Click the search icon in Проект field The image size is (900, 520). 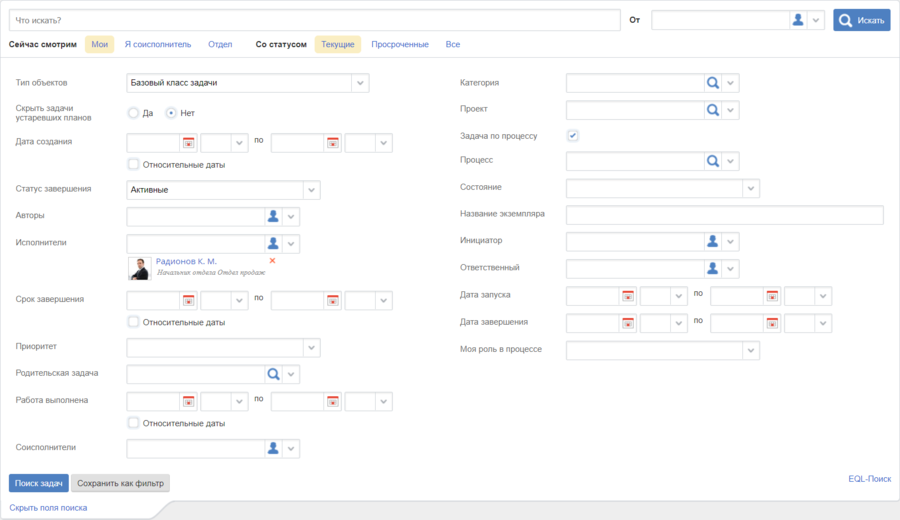pyautogui.click(x=713, y=109)
